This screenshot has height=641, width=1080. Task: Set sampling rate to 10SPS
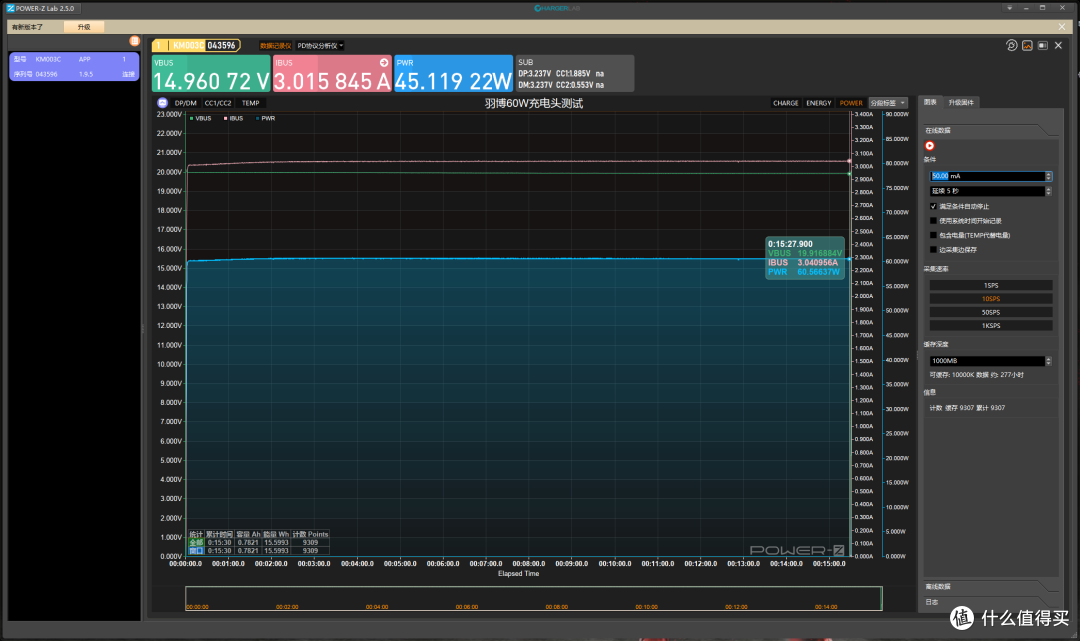pyautogui.click(x=990, y=299)
